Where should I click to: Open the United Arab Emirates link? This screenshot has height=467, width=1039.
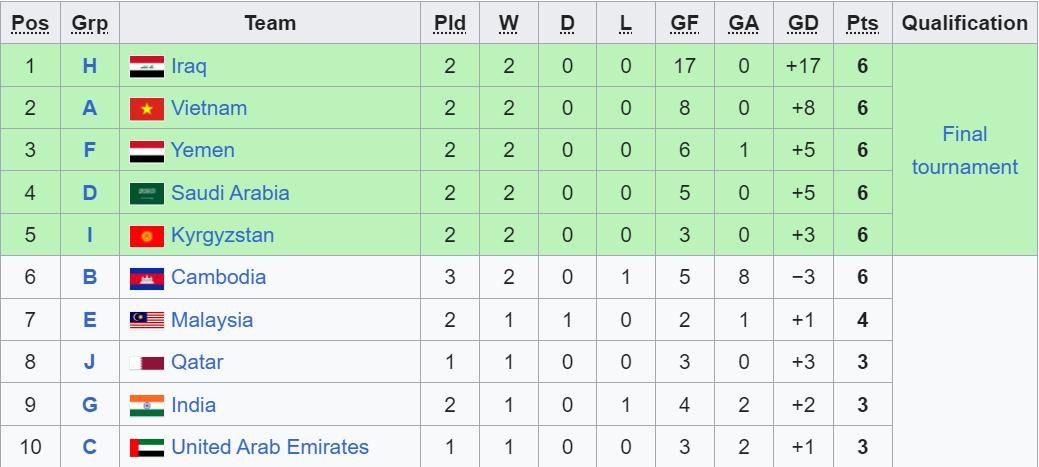(x=270, y=447)
